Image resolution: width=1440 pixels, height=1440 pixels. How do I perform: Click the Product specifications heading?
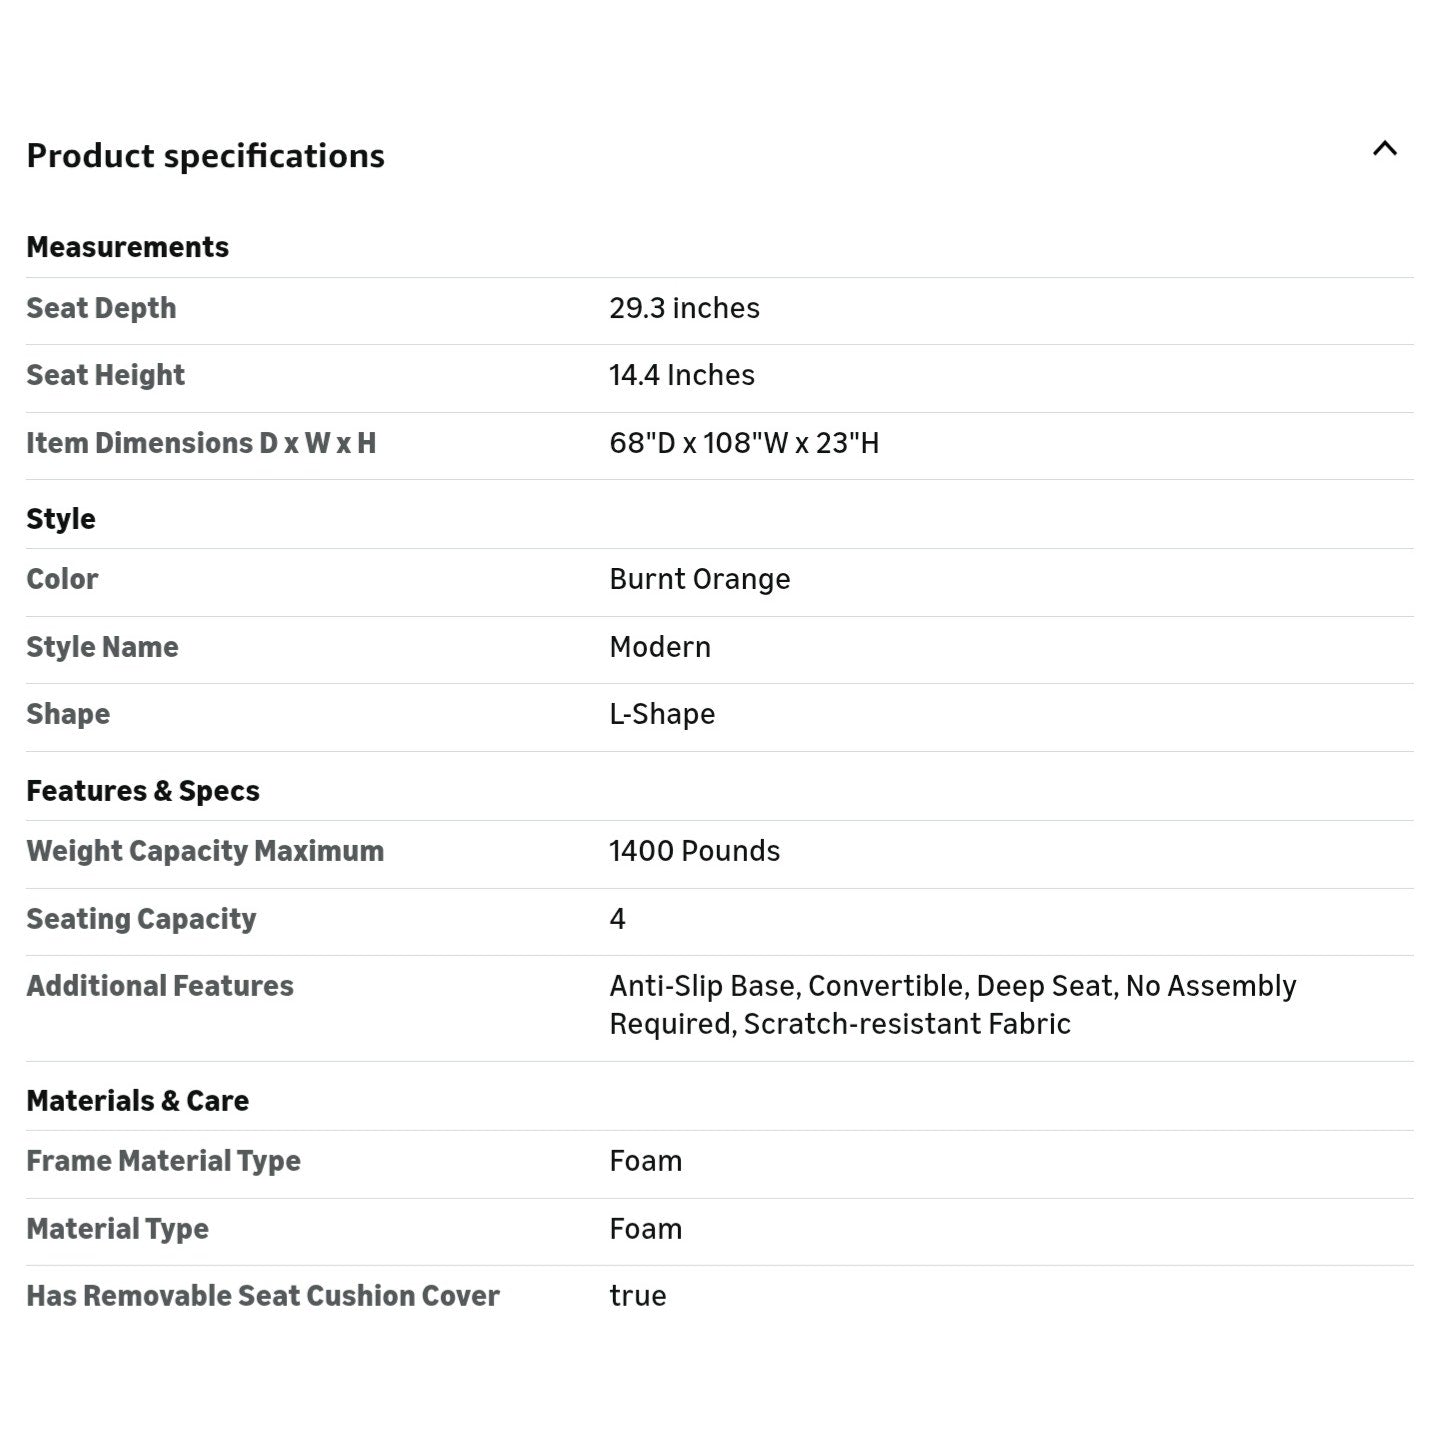pyautogui.click(x=205, y=156)
